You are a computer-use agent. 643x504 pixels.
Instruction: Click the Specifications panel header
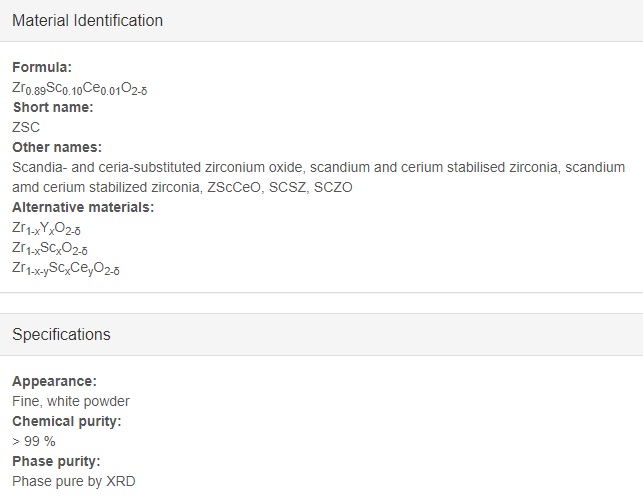(x=322, y=335)
